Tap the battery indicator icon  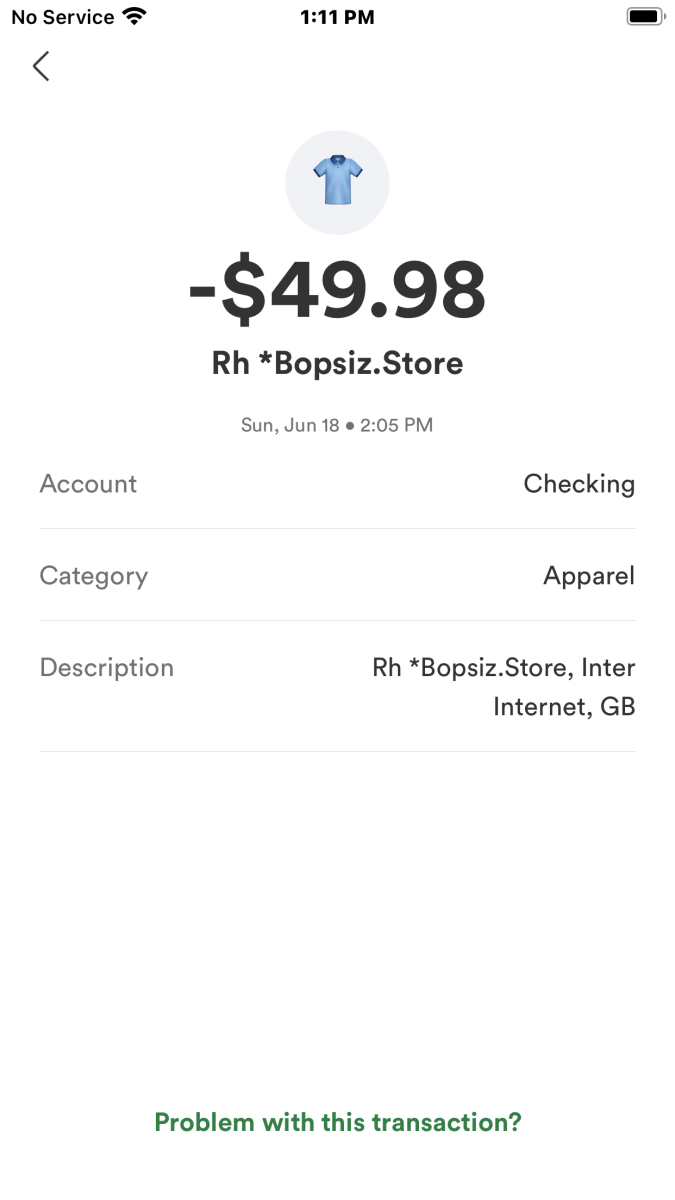[645, 17]
